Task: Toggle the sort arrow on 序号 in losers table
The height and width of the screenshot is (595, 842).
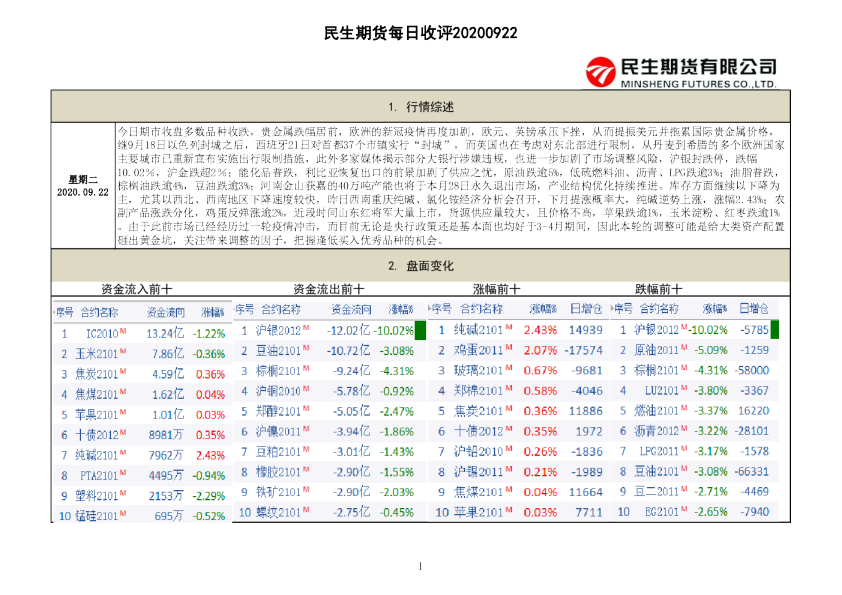Action: click(625, 307)
